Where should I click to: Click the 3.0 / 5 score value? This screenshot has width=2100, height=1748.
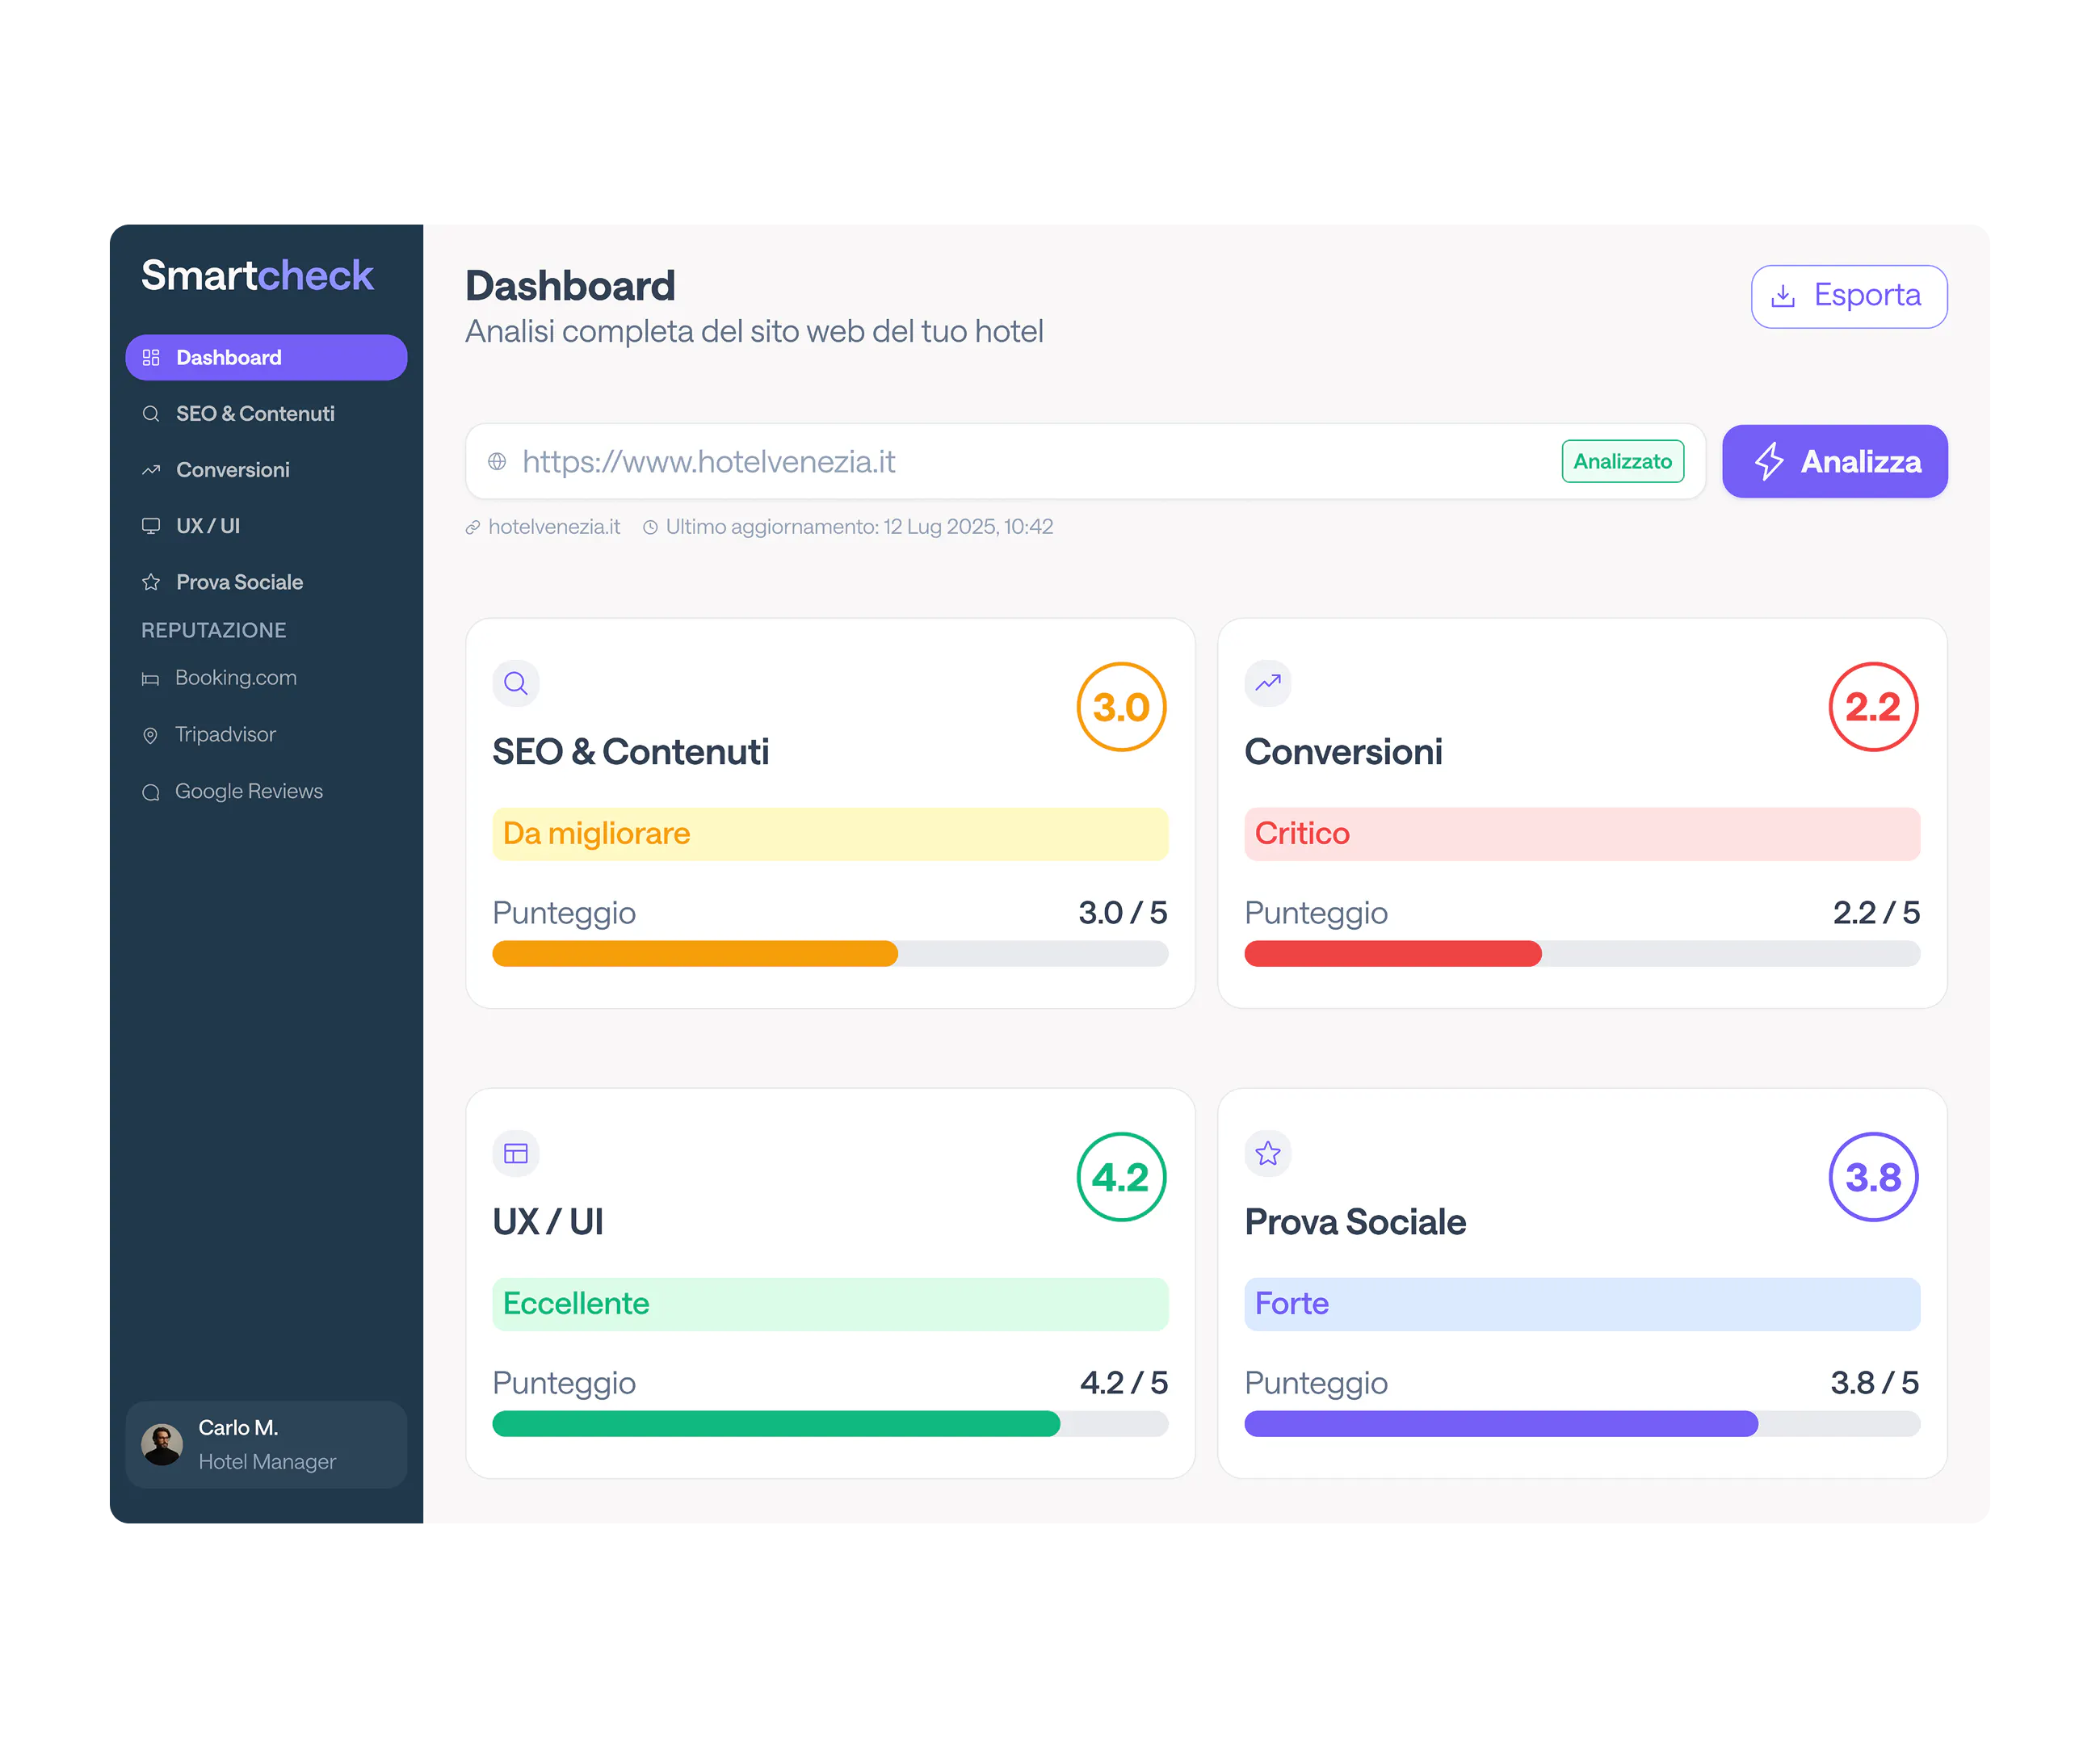click(x=1123, y=913)
